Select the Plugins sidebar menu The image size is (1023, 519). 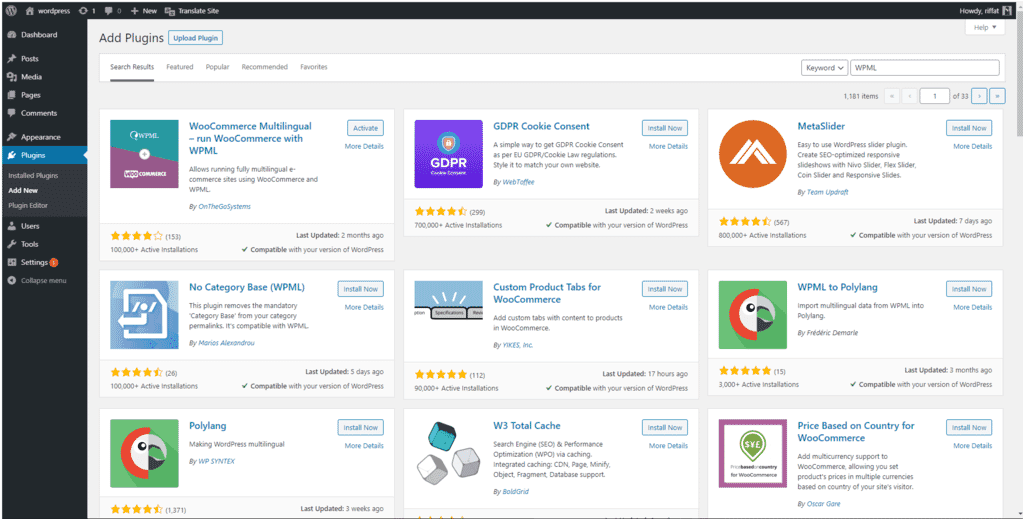(44, 155)
